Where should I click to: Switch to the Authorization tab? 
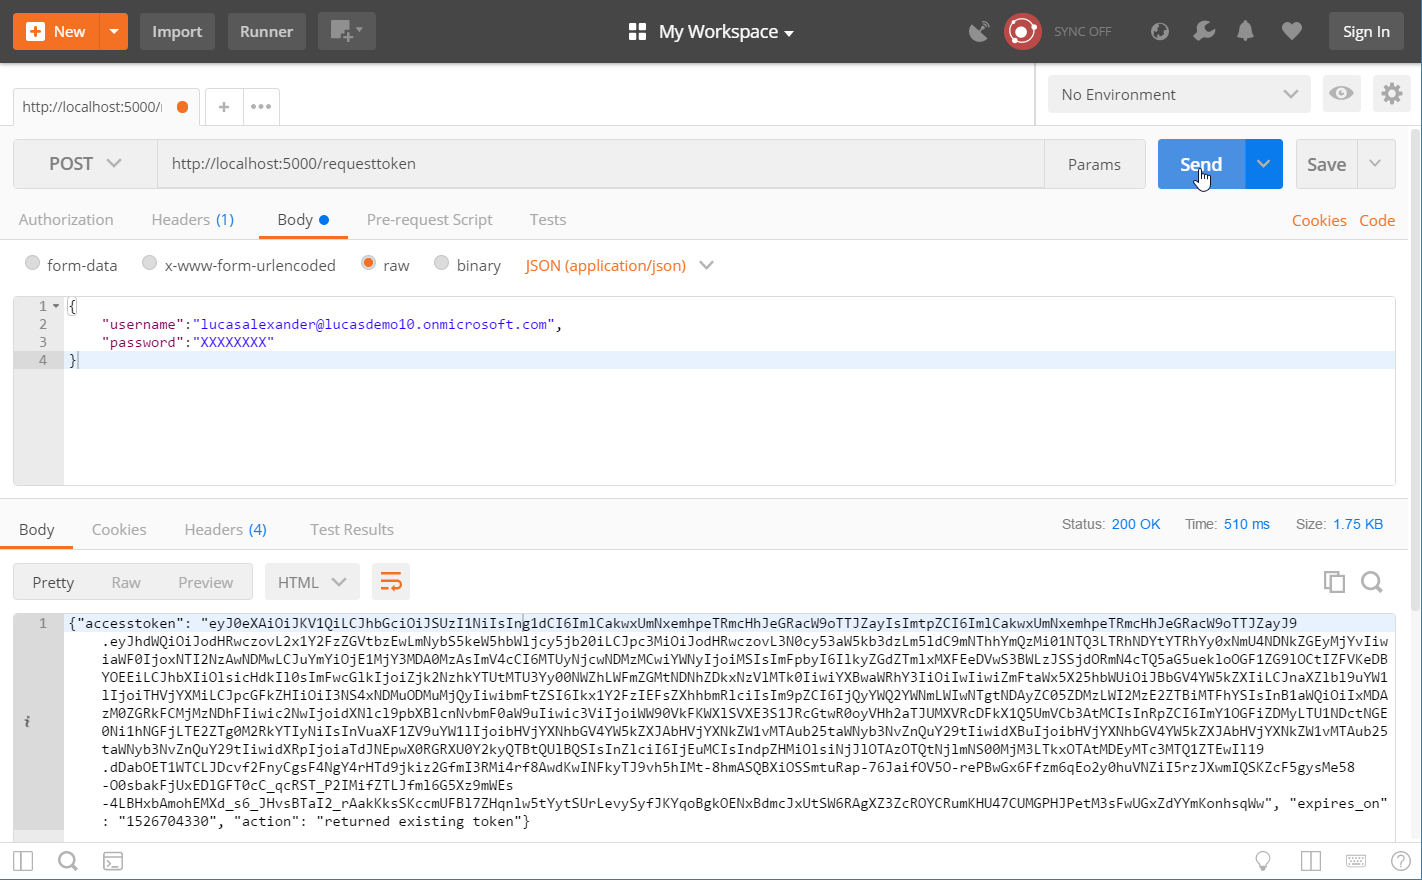pyautogui.click(x=66, y=220)
